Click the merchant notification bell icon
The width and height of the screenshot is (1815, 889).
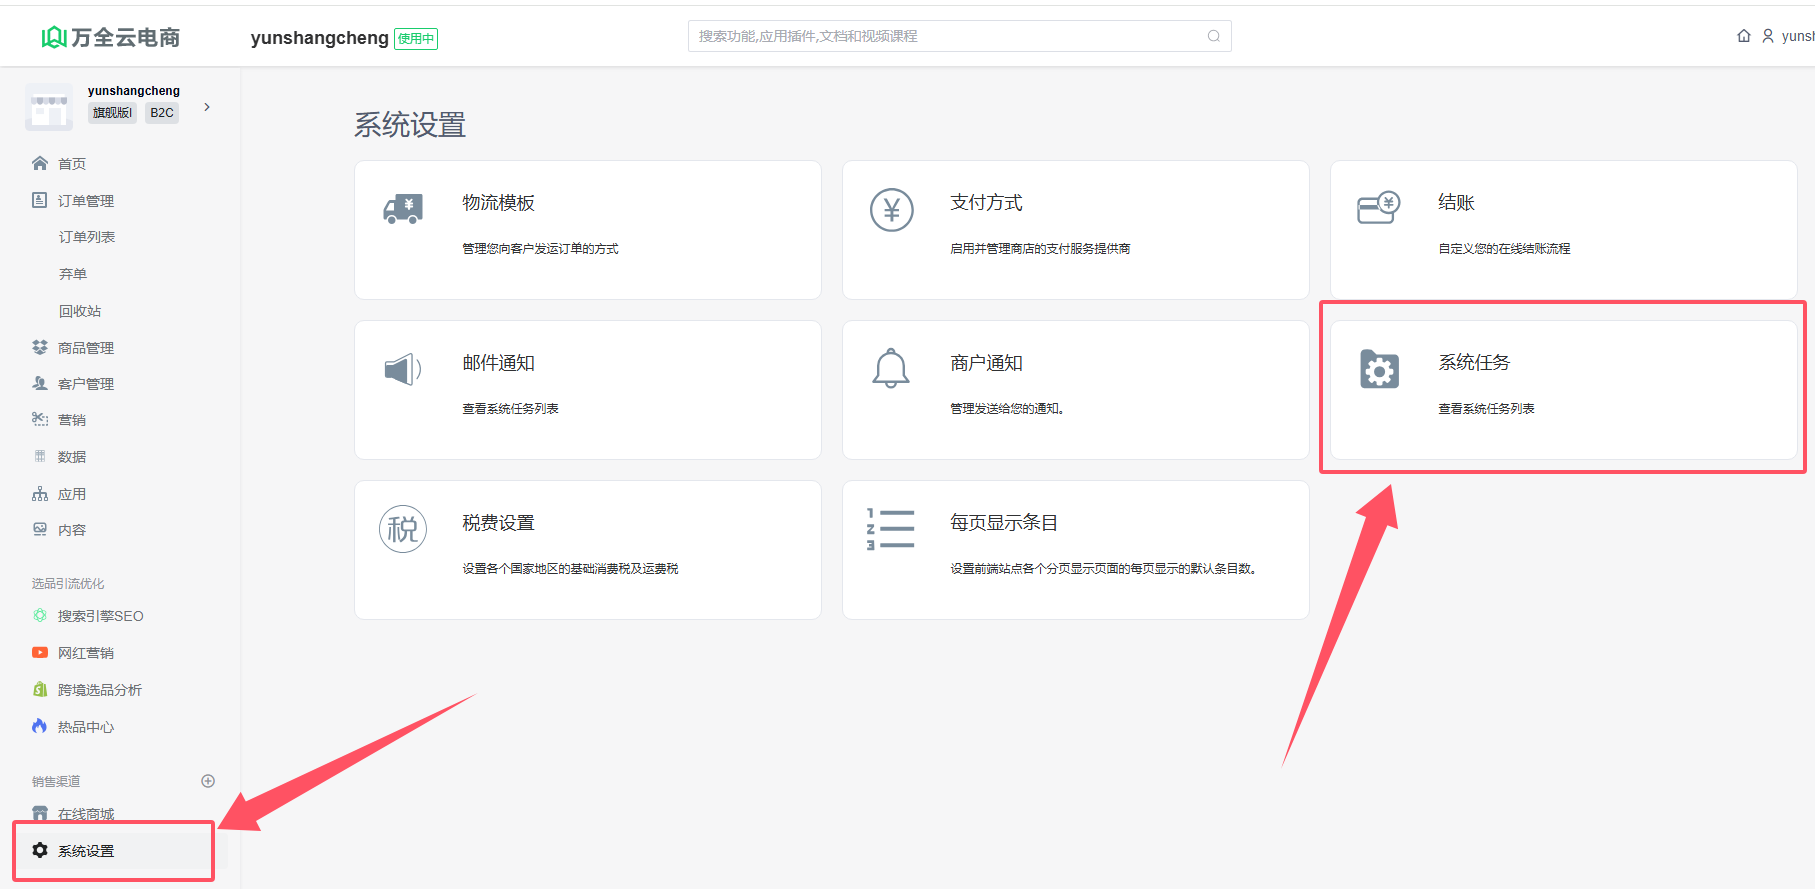890,369
